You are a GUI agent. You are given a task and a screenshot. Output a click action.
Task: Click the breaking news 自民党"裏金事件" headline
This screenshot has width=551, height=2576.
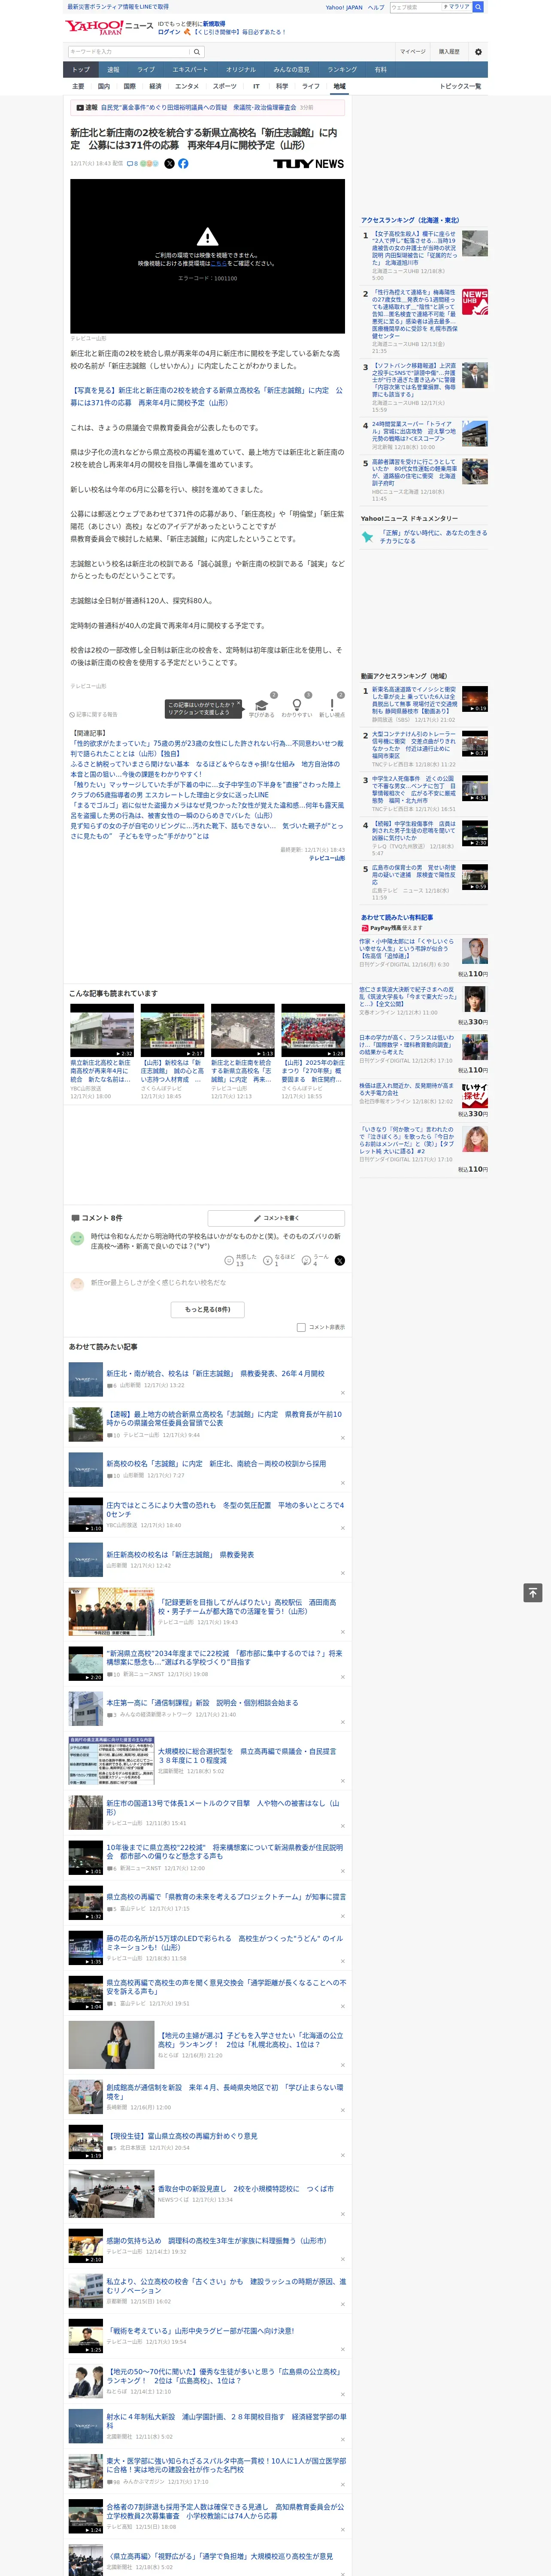(x=198, y=107)
